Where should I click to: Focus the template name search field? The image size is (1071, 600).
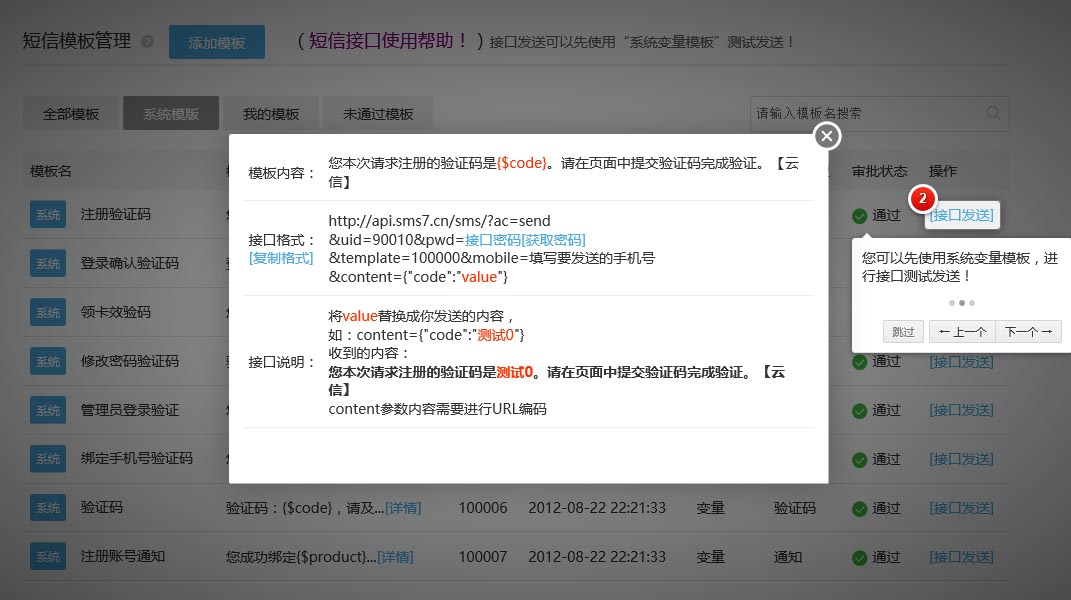pos(866,113)
